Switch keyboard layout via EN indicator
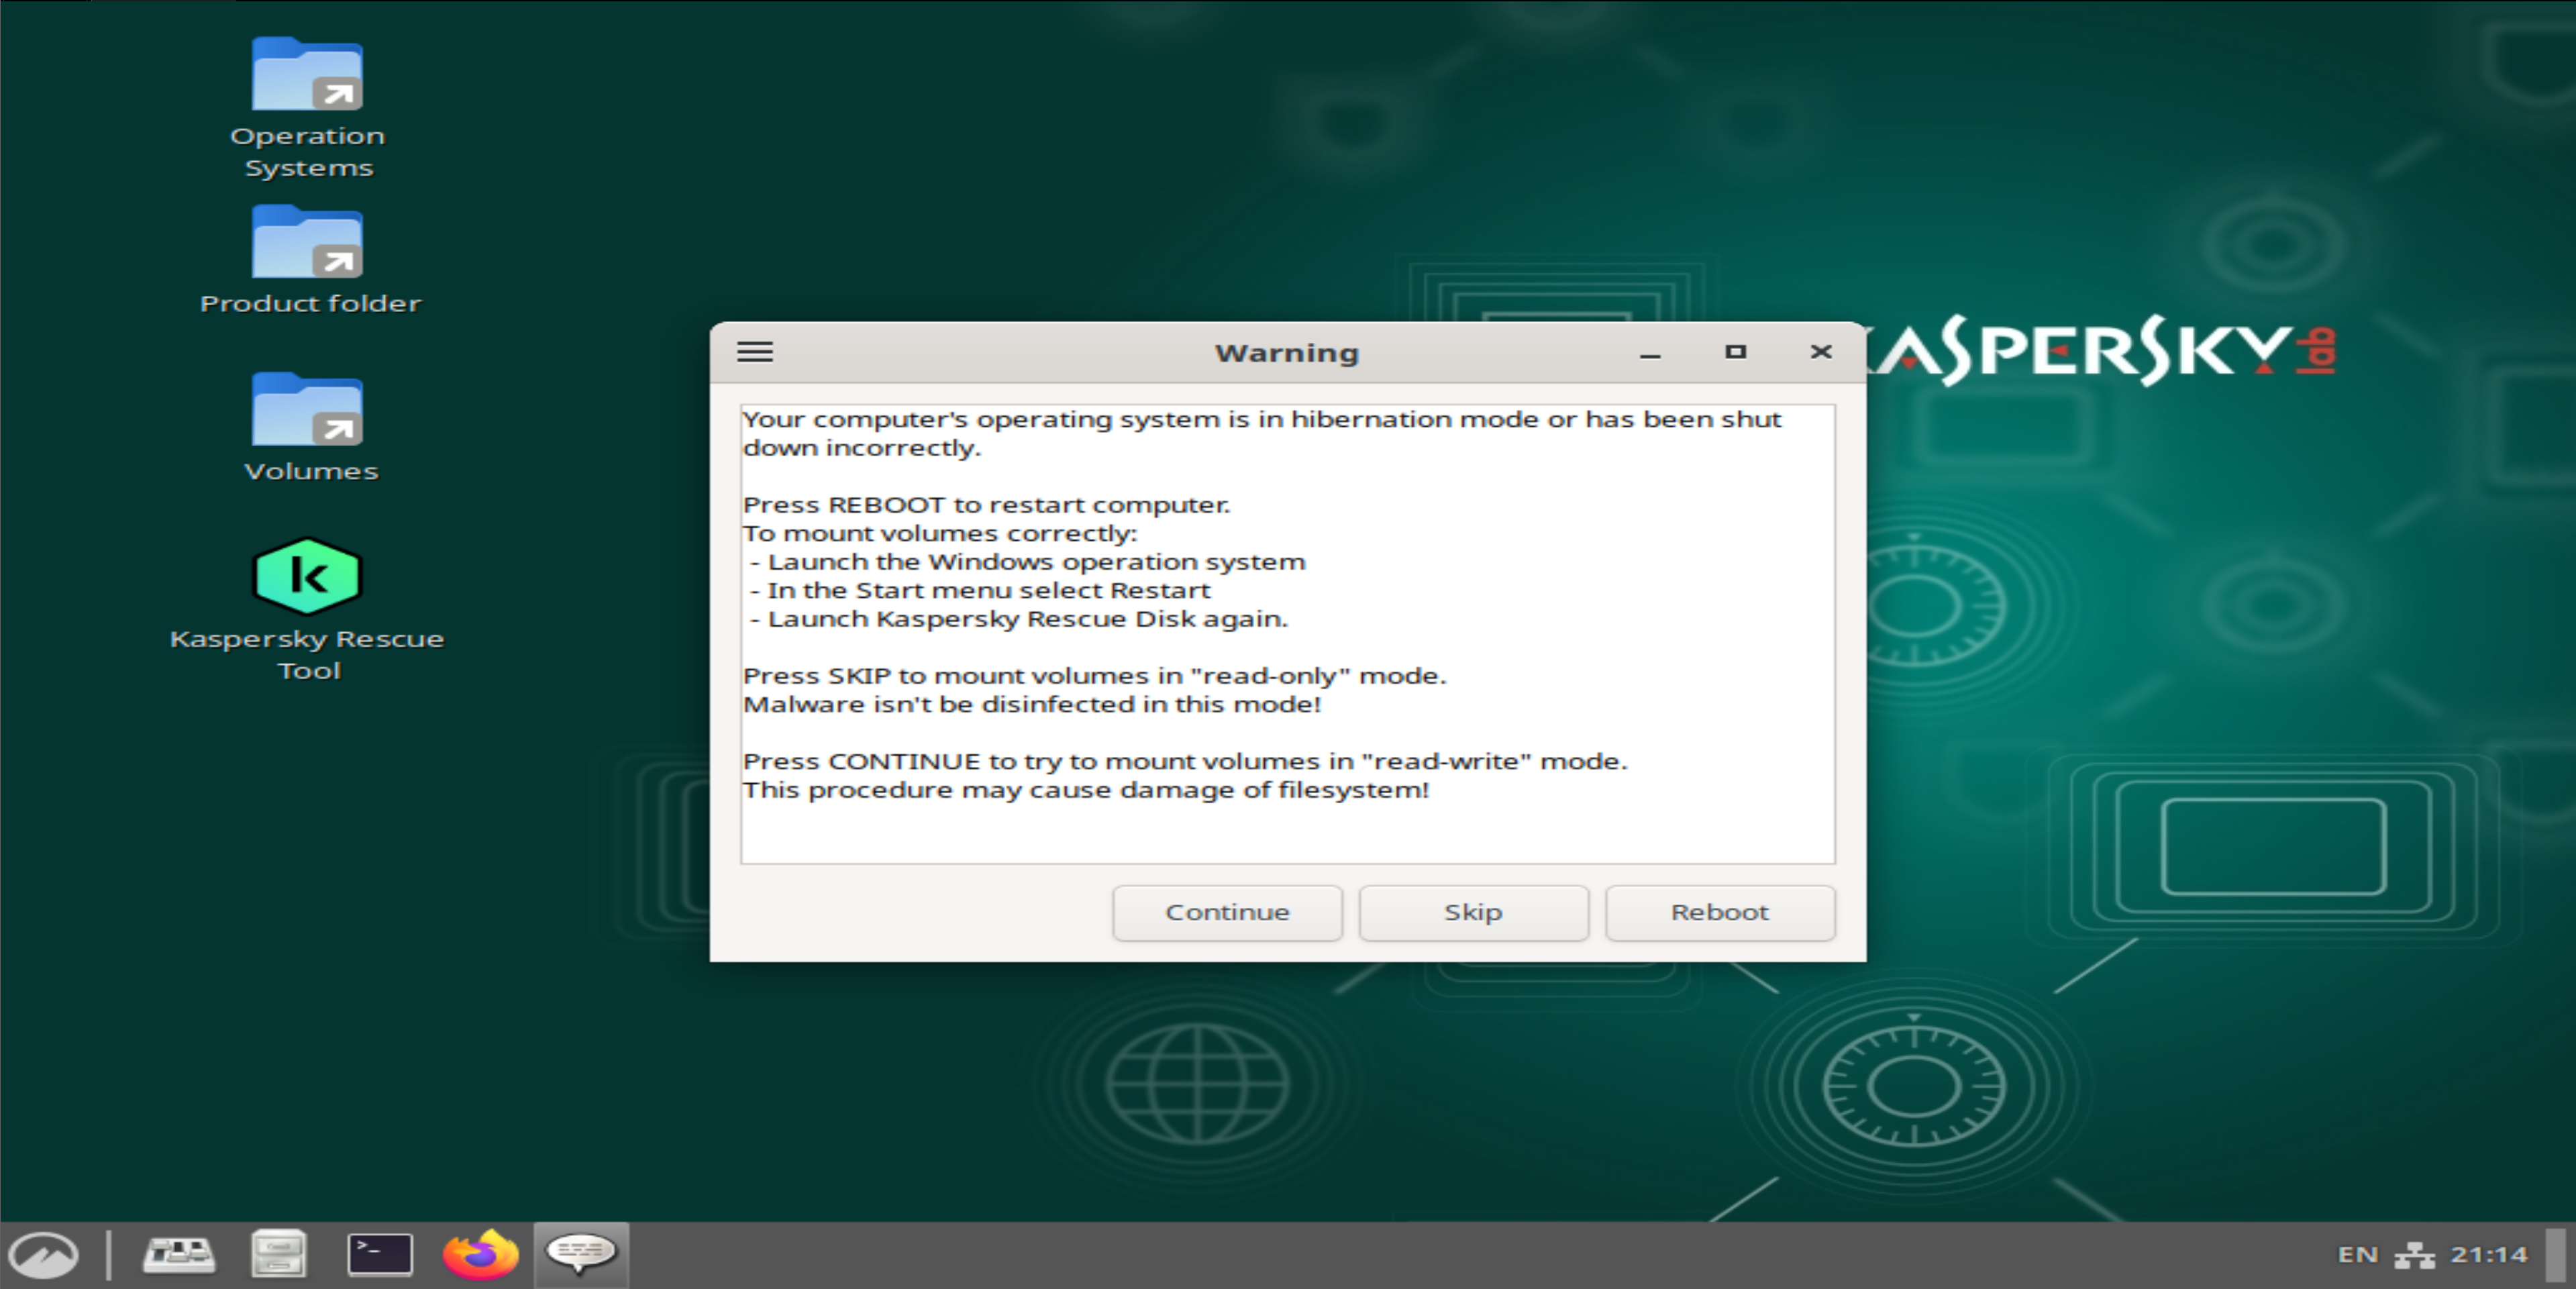 tap(2357, 1255)
